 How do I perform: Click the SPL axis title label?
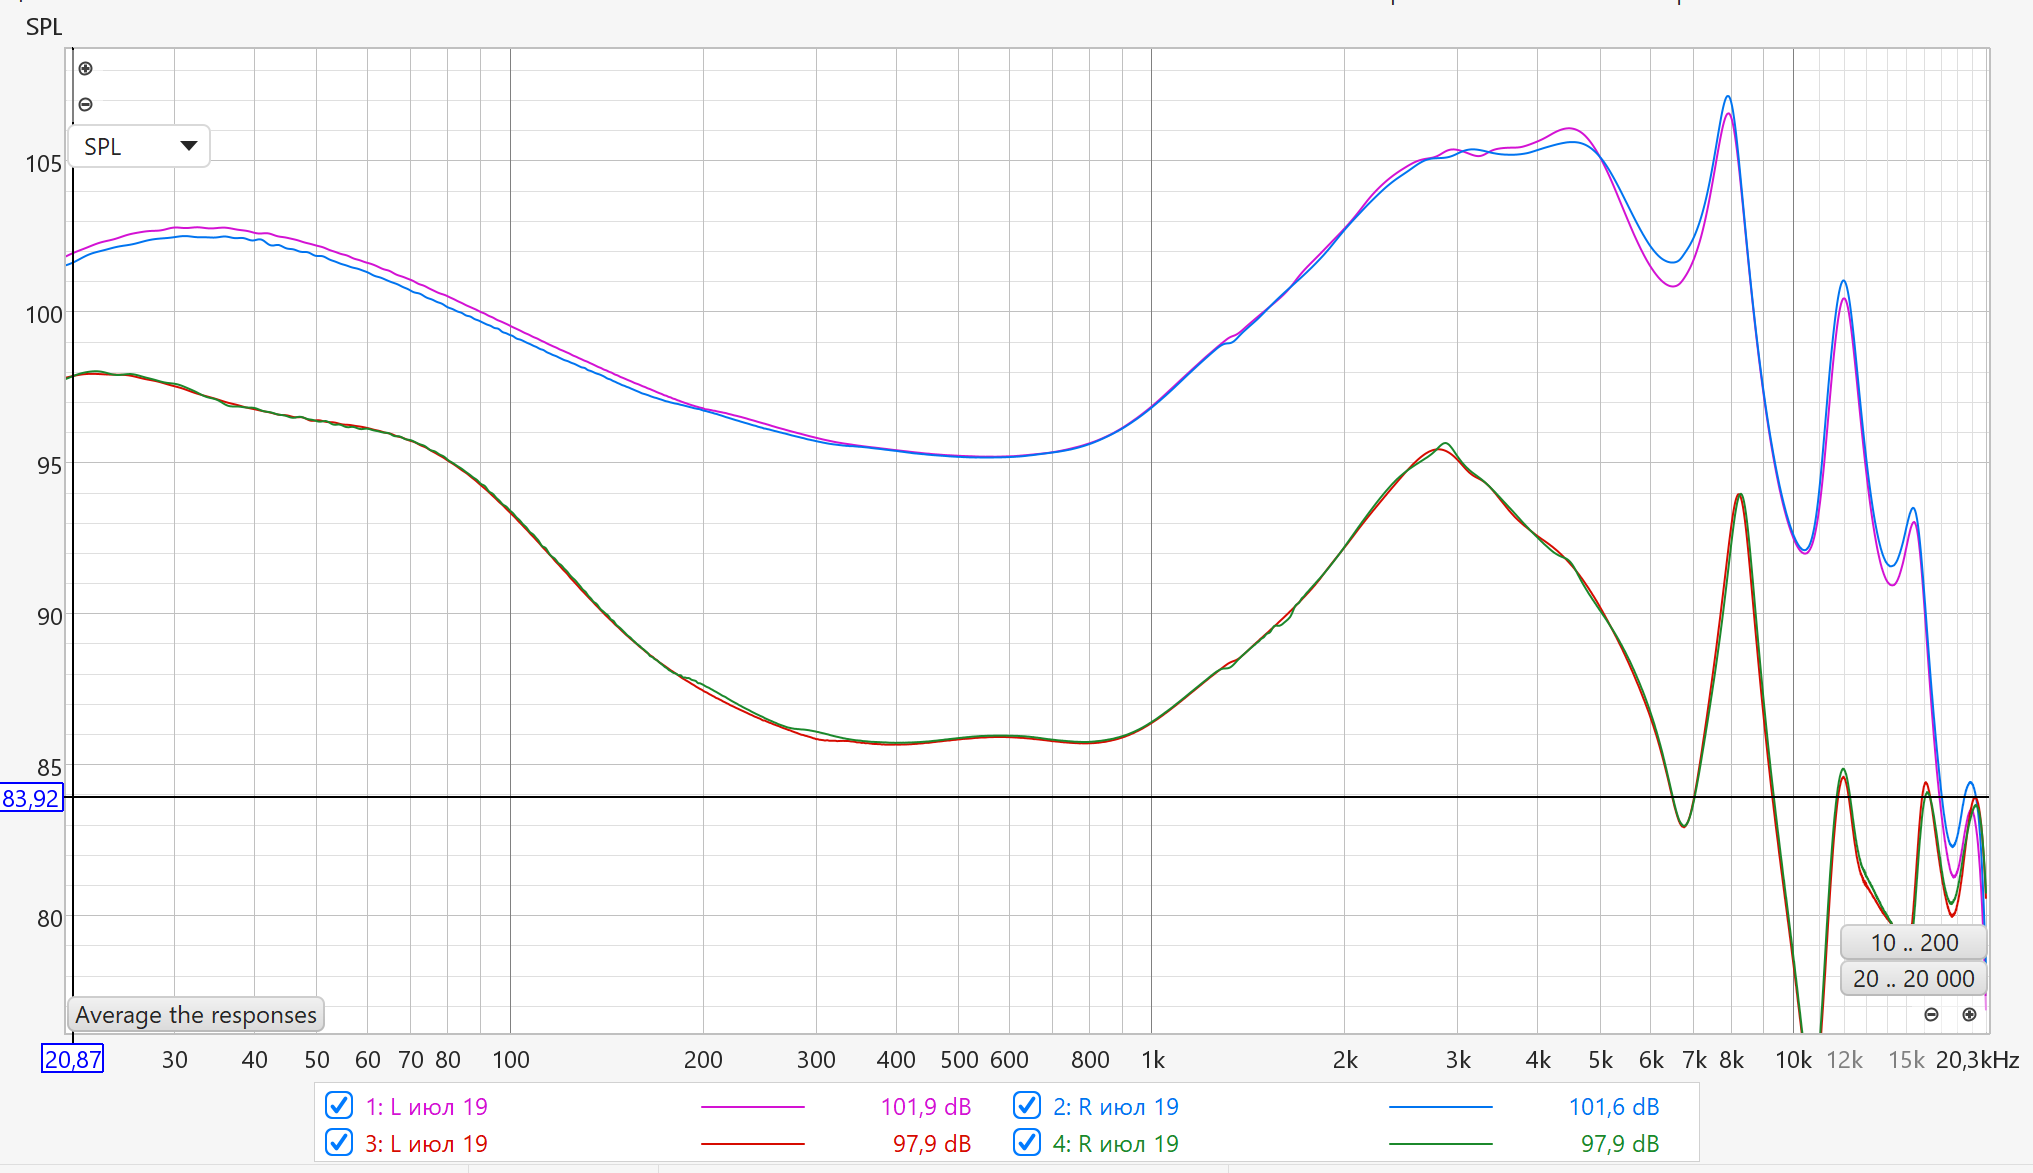(44, 27)
